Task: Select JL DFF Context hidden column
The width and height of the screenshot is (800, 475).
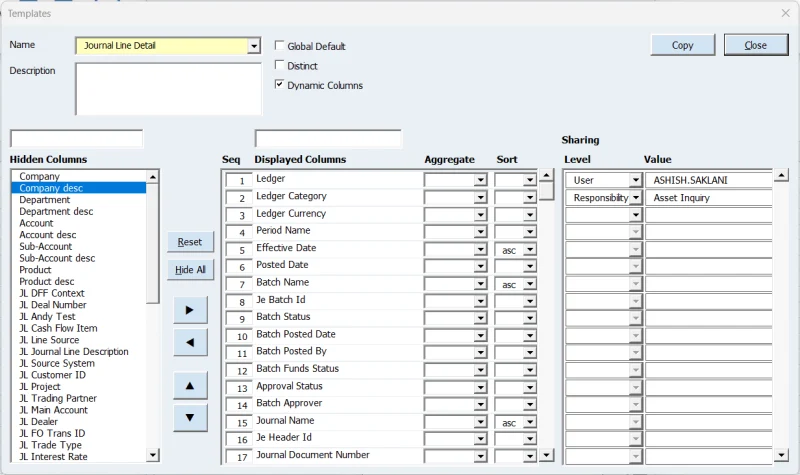Action: [79, 293]
